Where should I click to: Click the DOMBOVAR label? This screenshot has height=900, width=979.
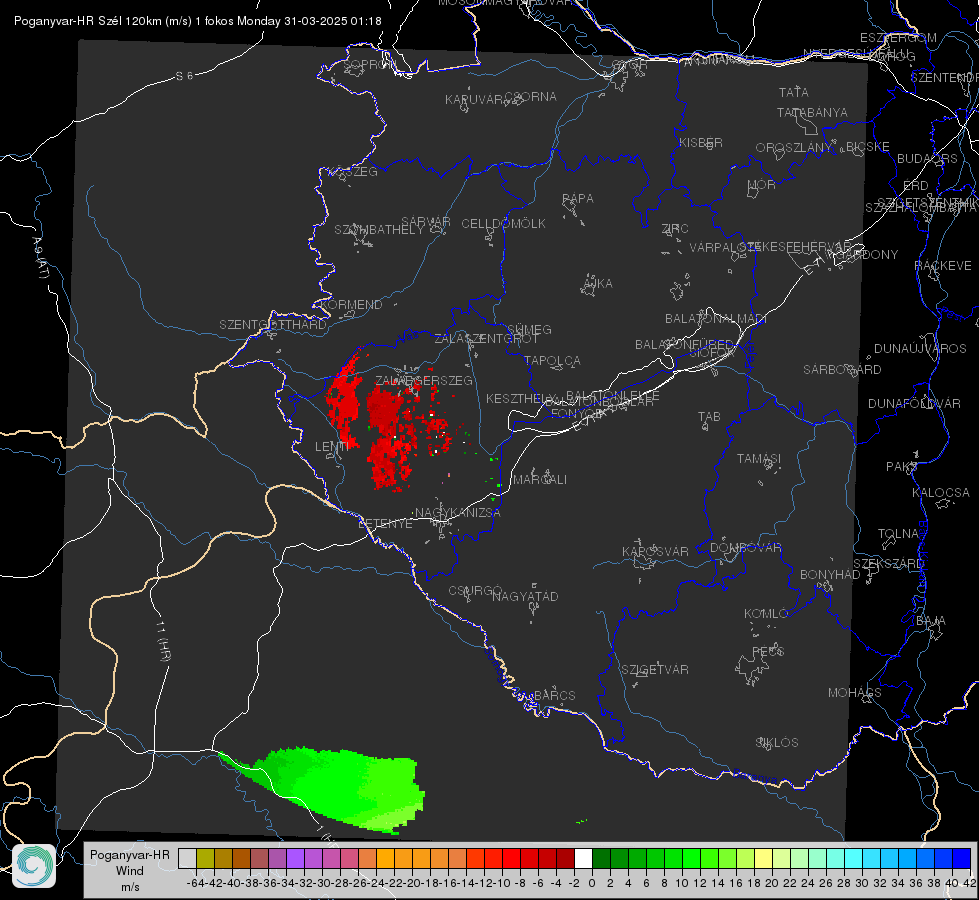click(745, 548)
